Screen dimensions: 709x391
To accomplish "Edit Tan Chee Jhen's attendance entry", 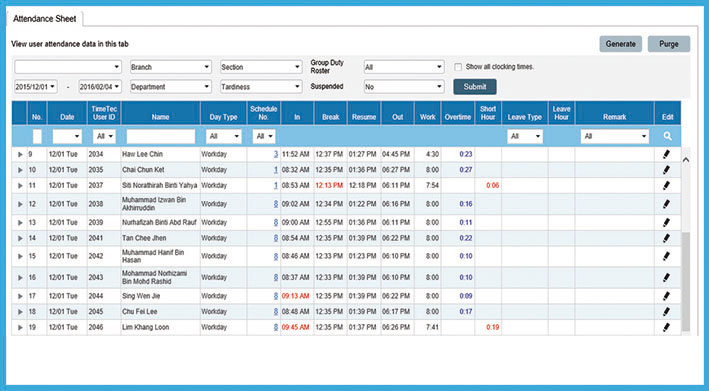I will click(x=666, y=238).
